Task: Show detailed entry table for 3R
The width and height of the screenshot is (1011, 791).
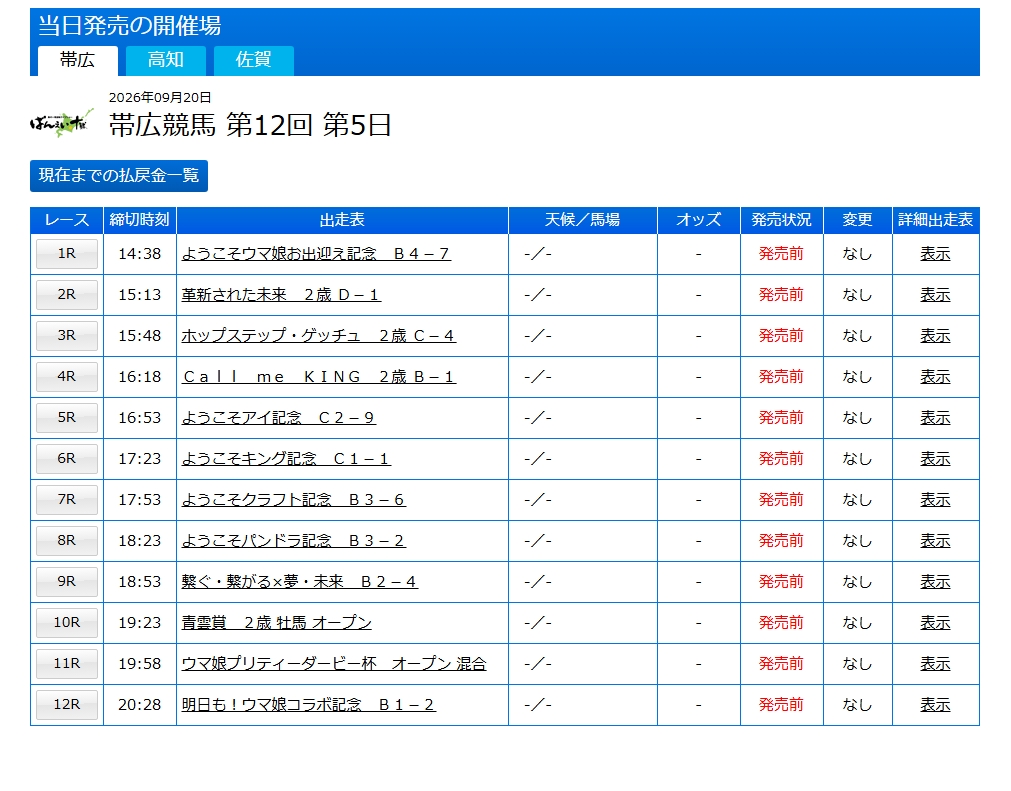Action: pyautogui.click(x=935, y=336)
